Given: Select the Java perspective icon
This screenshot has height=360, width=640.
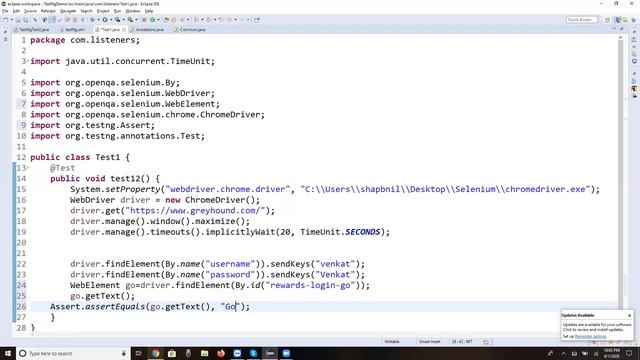Looking at the screenshot, I should click(x=618, y=20).
